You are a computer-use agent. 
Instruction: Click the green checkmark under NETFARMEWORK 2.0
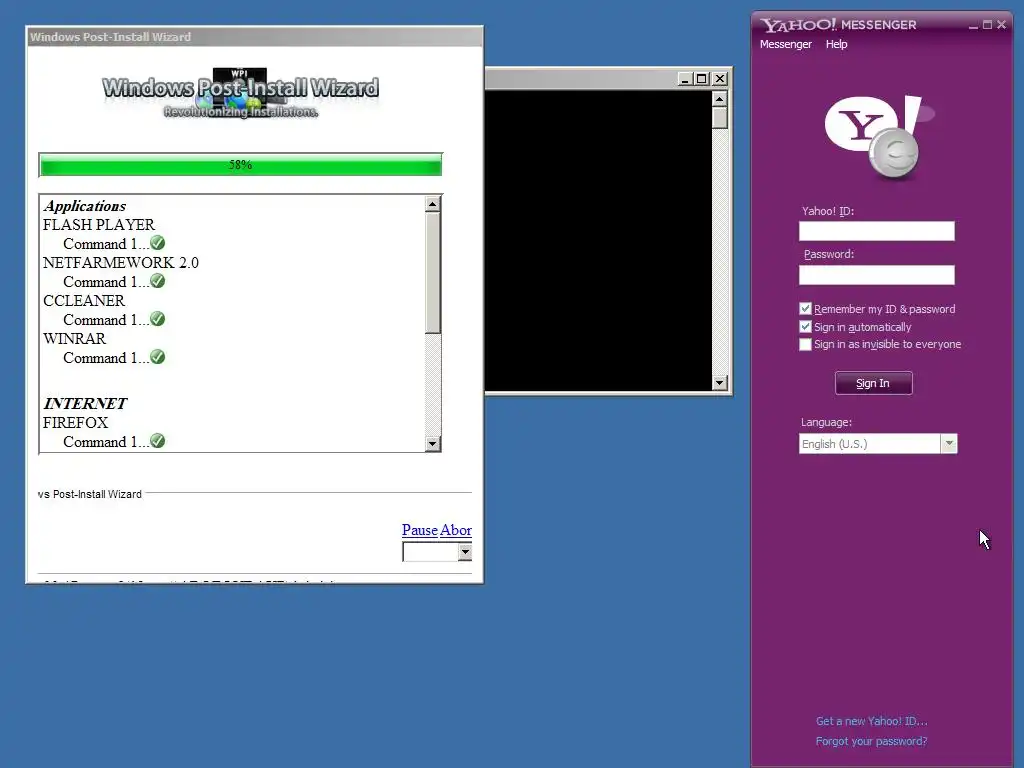pos(157,281)
